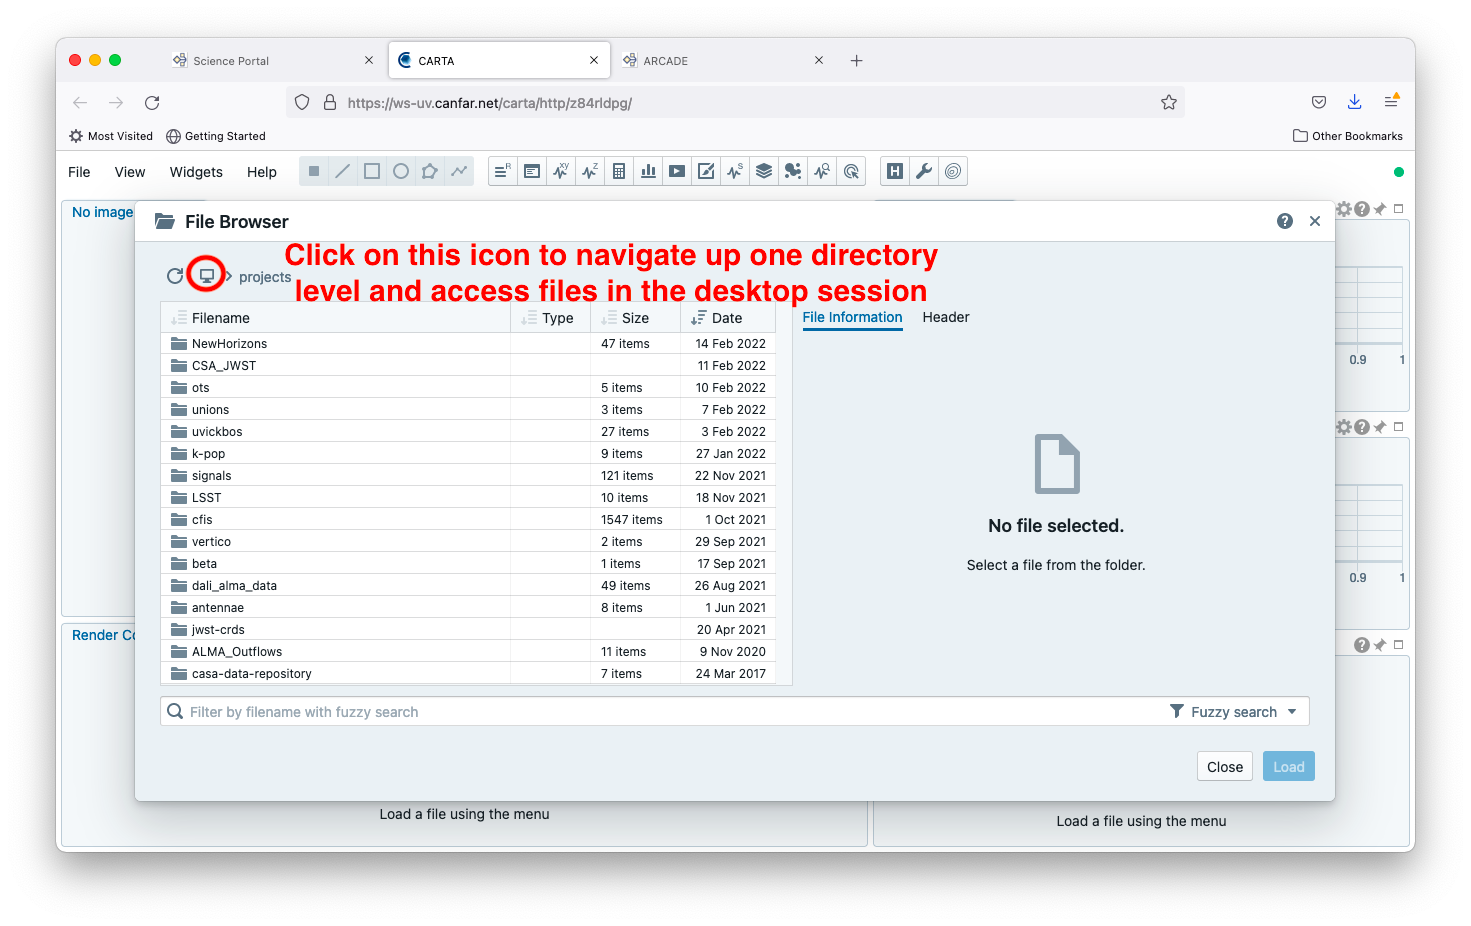Open the Firefox application menu
The image size is (1471, 926).
click(1391, 102)
